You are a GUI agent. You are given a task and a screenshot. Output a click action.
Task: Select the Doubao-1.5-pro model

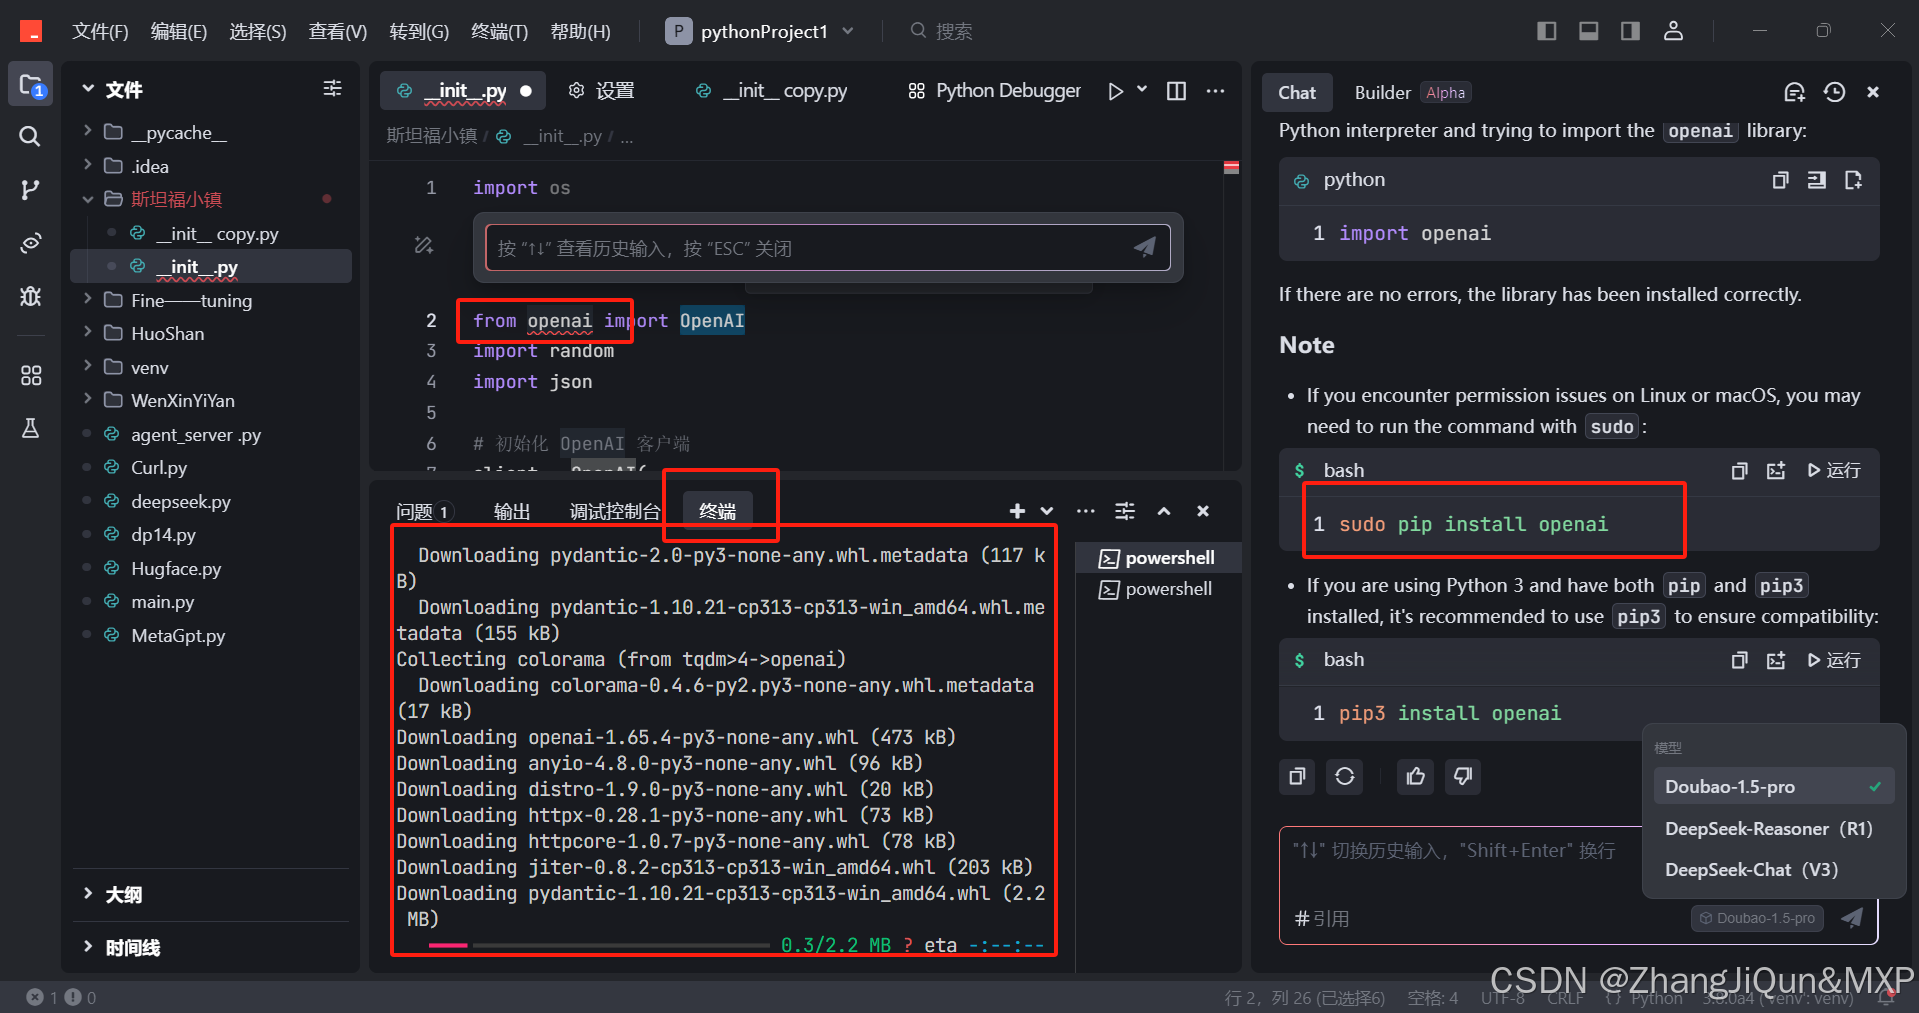(x=1773, y=787)
